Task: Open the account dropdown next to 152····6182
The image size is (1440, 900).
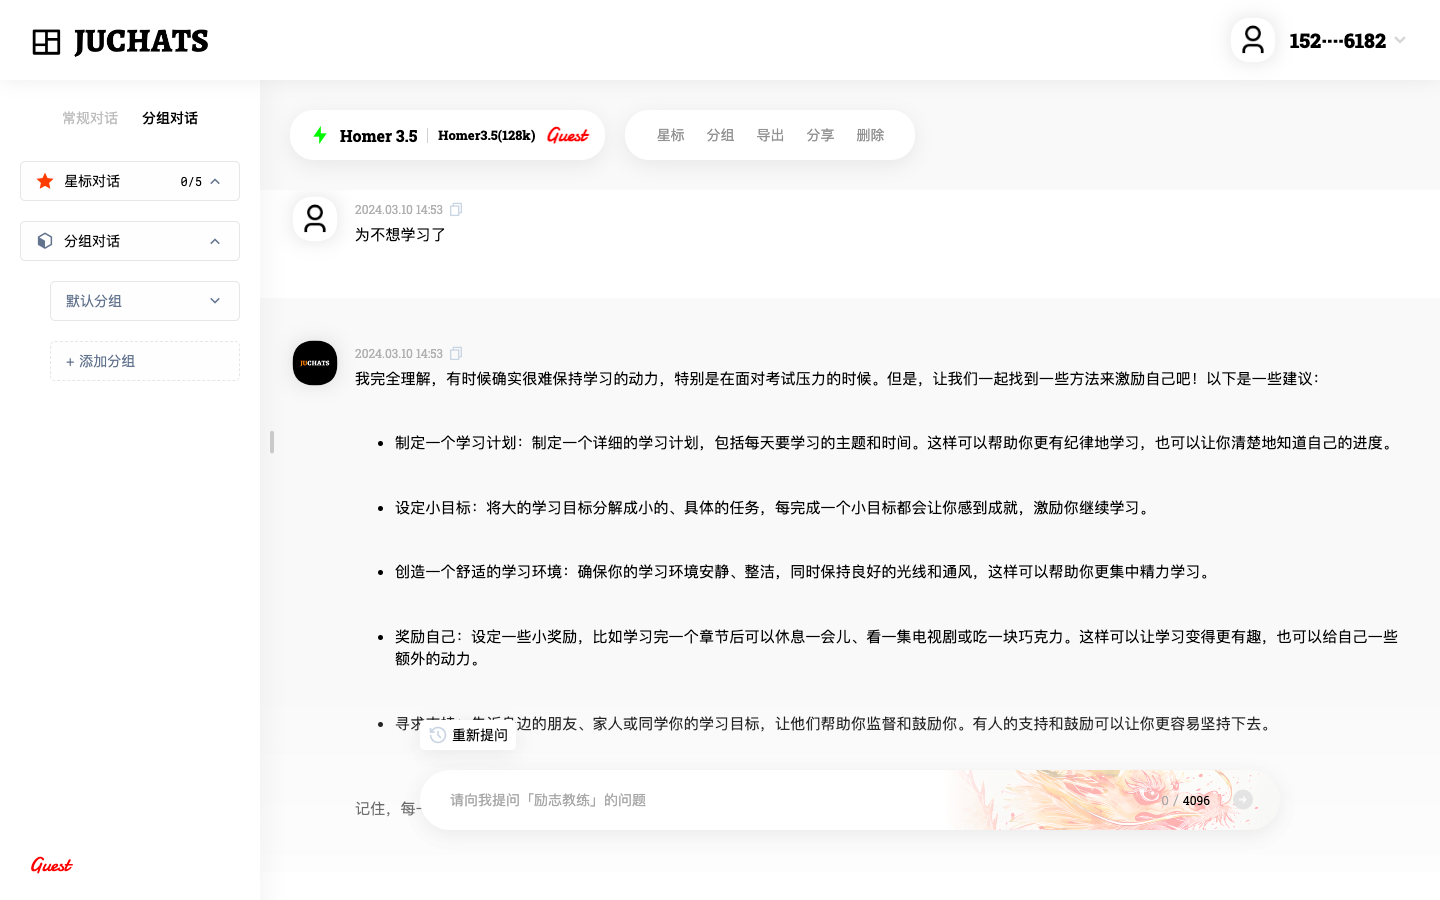Action: coord(1400,41)
